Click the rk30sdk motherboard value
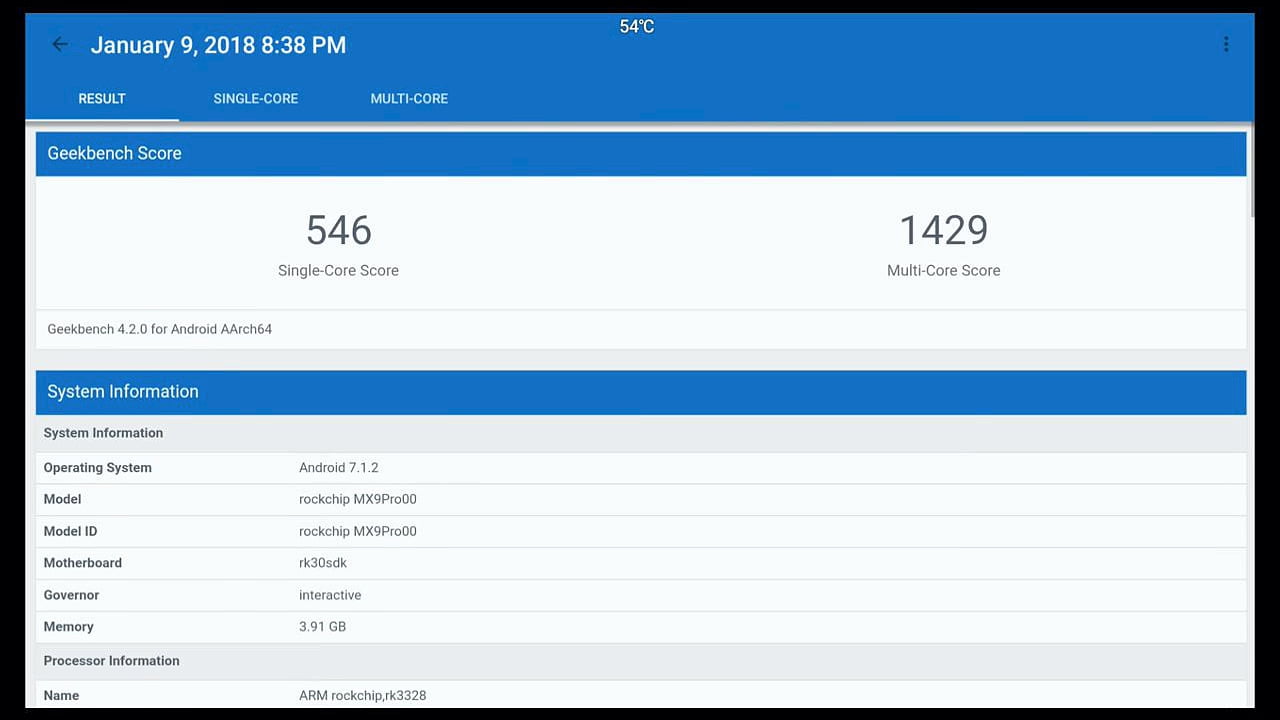1280x720 pixels. tap(323, 563)
